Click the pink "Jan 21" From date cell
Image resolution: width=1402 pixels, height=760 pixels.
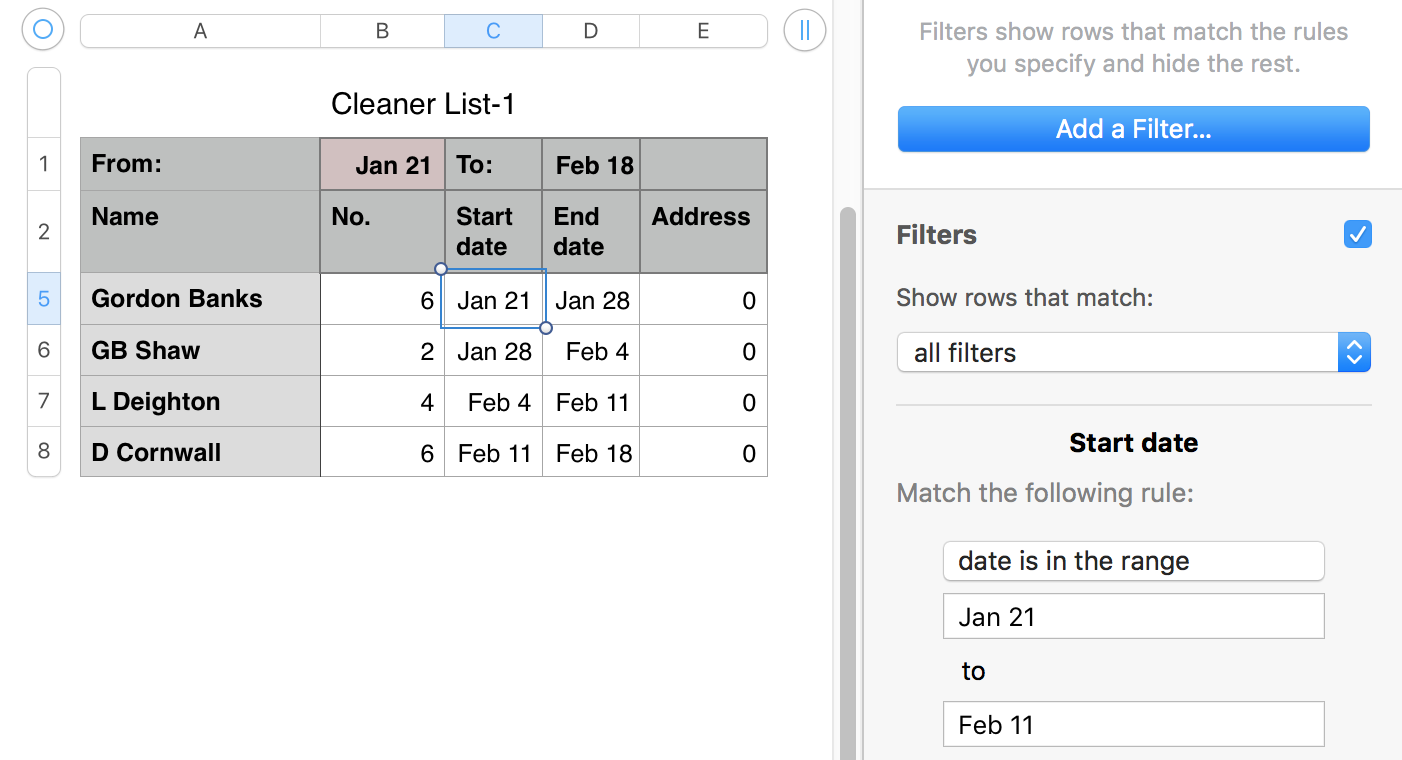382,165
